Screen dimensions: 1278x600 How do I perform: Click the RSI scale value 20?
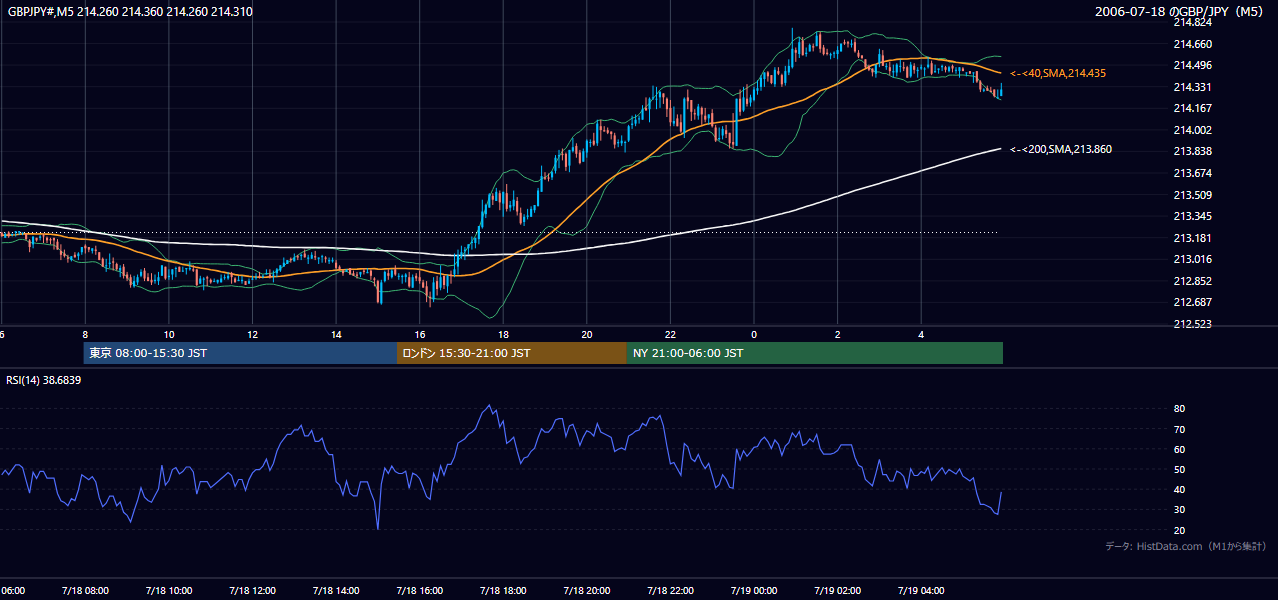click(1179, 530)
